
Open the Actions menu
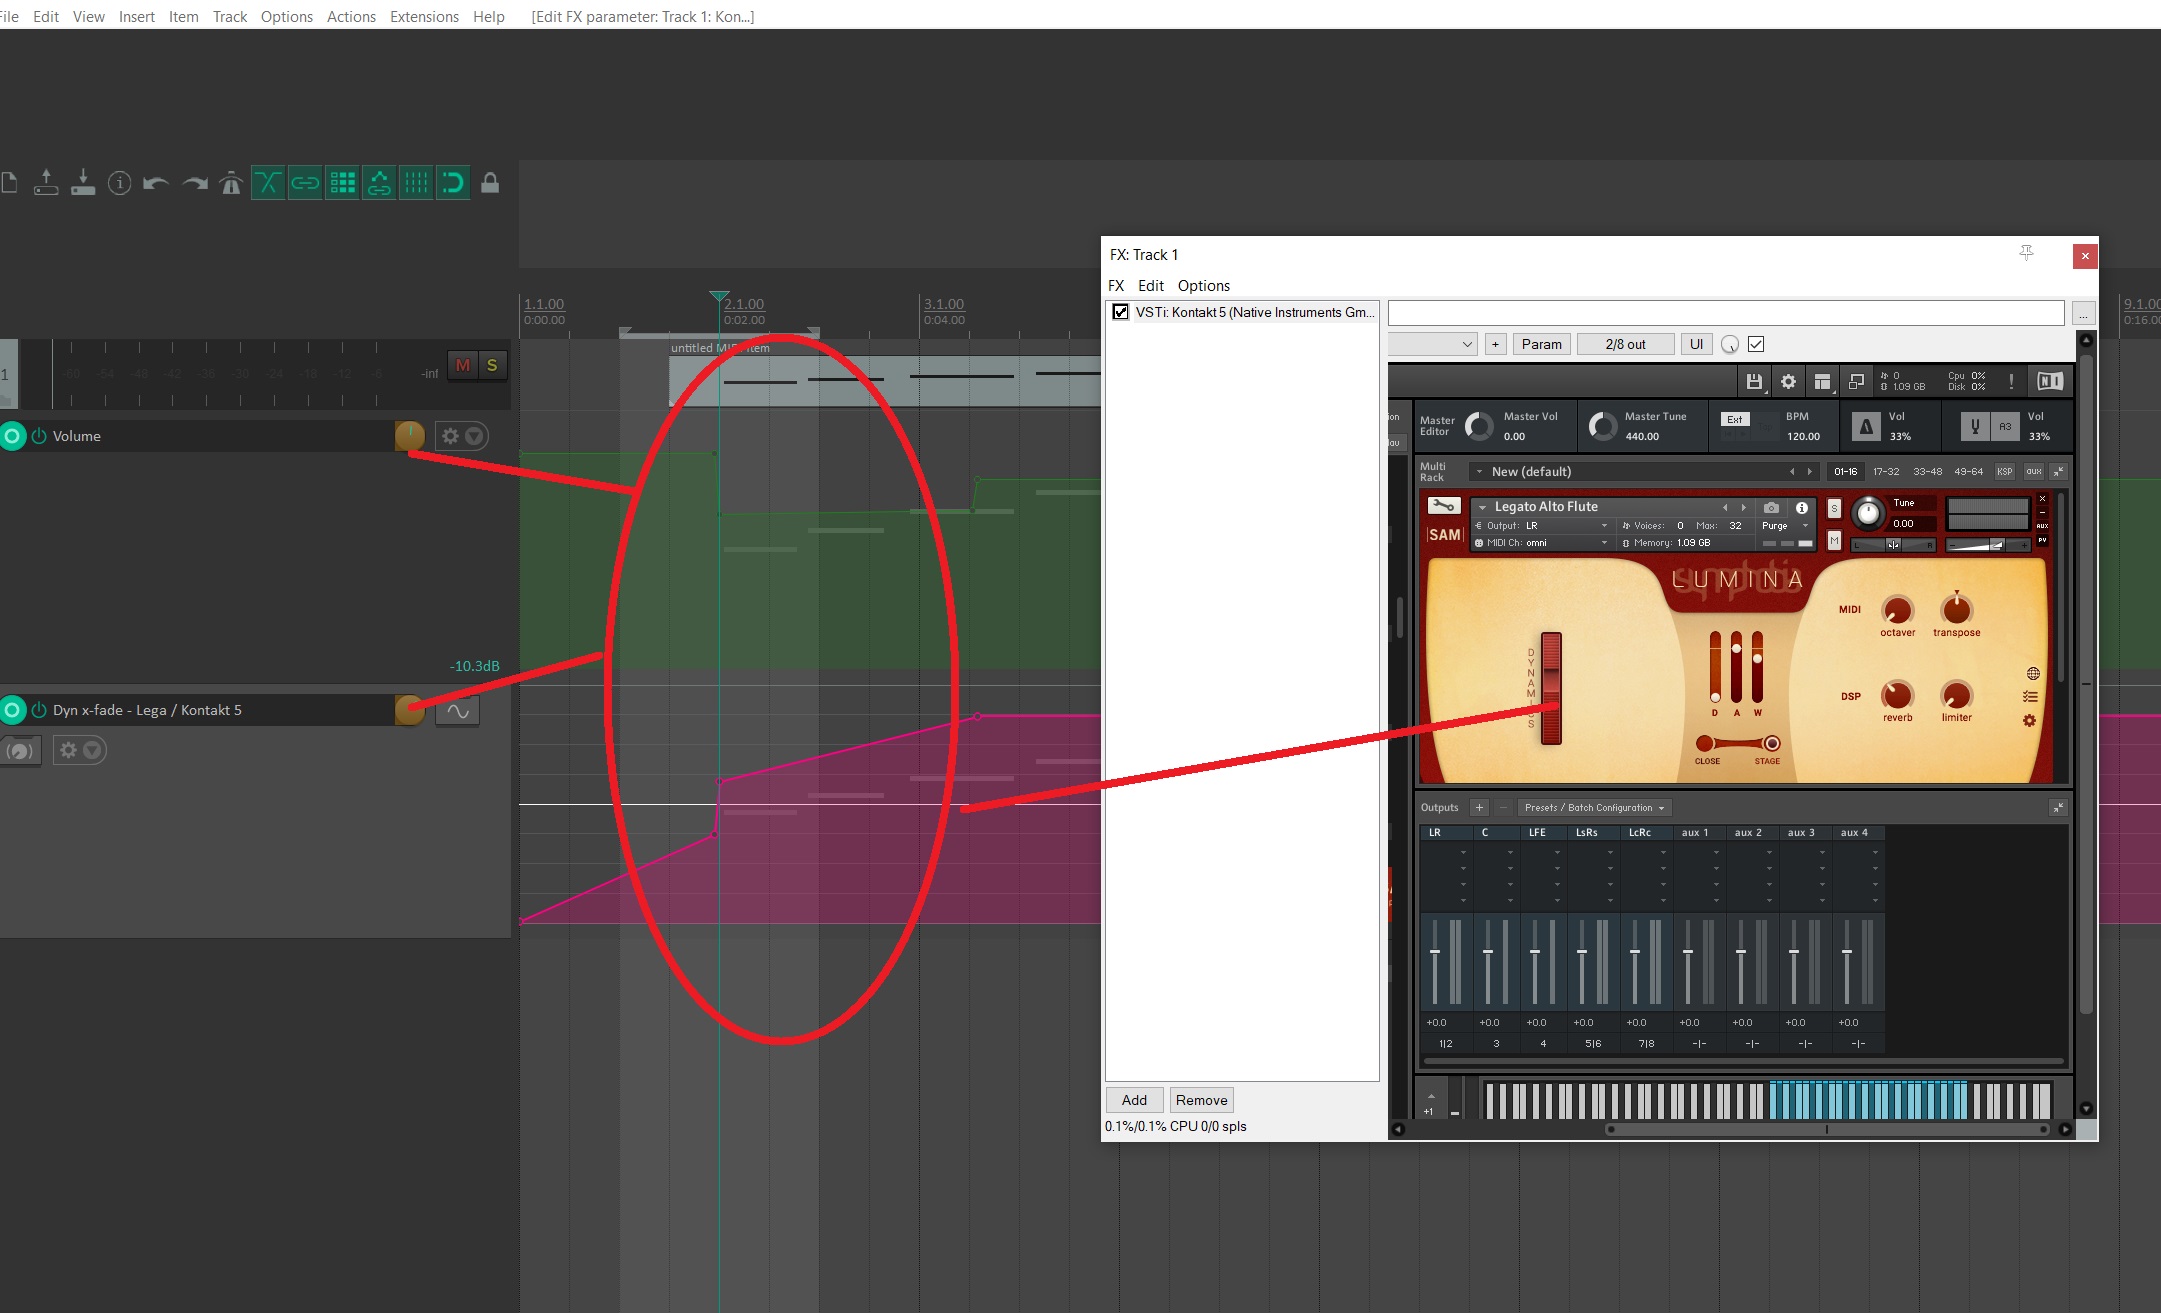click(x=351, y=16)
